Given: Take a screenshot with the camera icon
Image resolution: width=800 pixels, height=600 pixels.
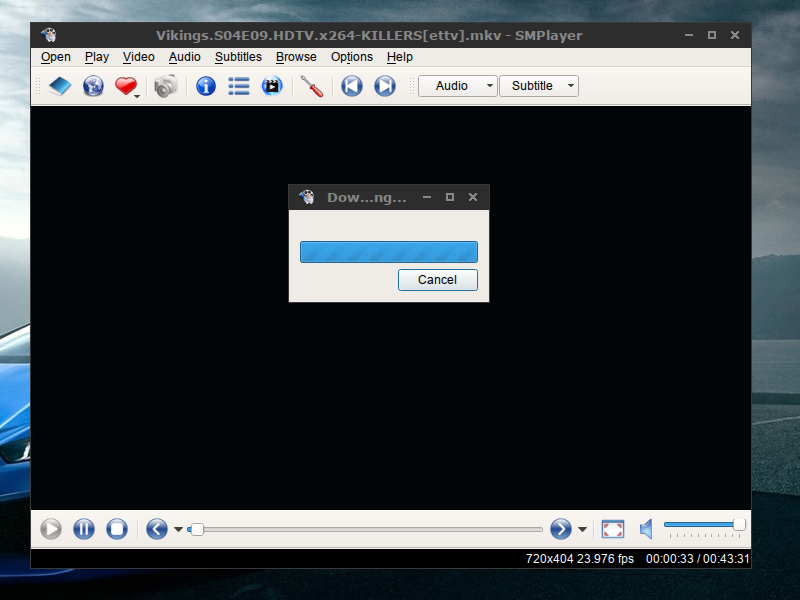Looking at the screenshot, I should coord(166,86).
